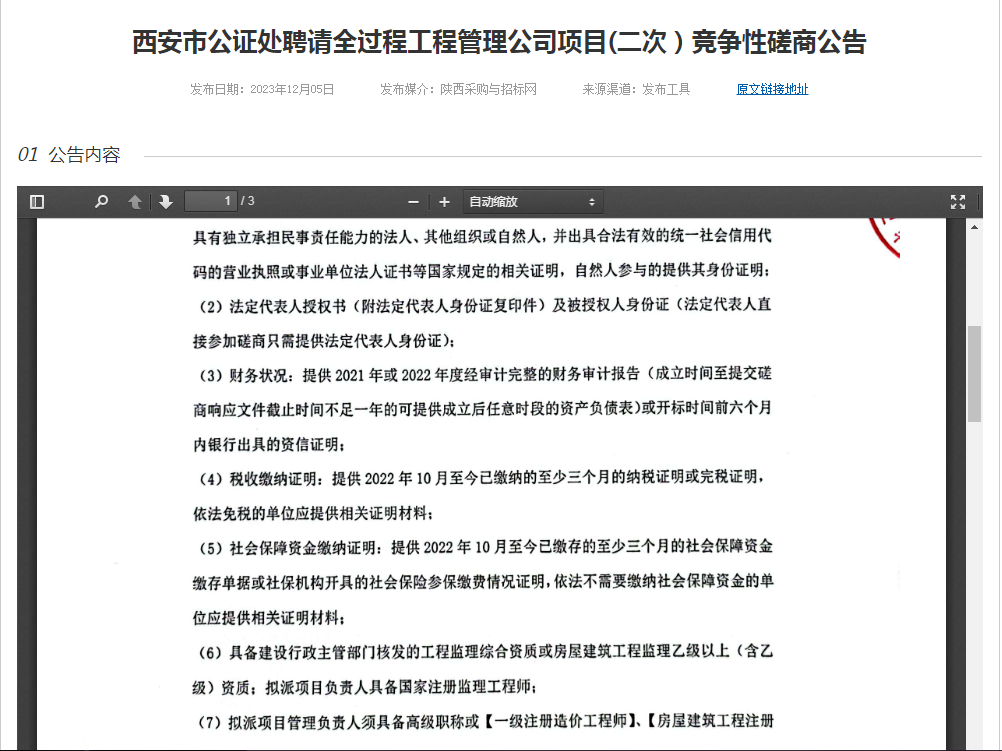This screenshot has width=1002, height=751.
Task: Zoom out the PDF with minus
Action: (x=413, y=202)
